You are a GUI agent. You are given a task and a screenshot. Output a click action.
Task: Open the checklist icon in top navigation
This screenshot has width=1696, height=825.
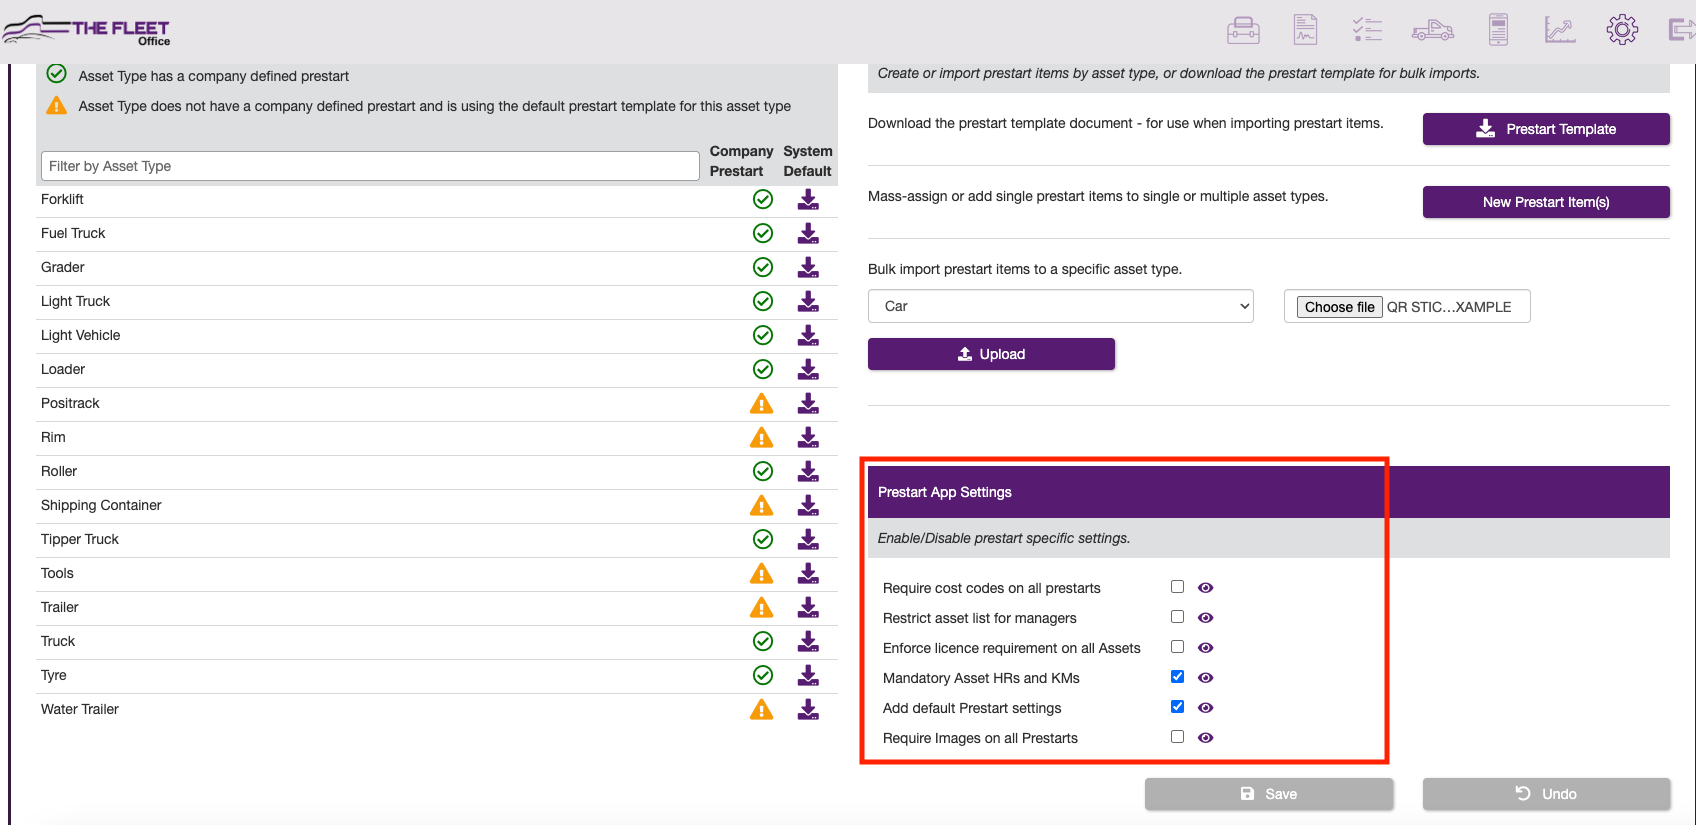coord(1367,30)
